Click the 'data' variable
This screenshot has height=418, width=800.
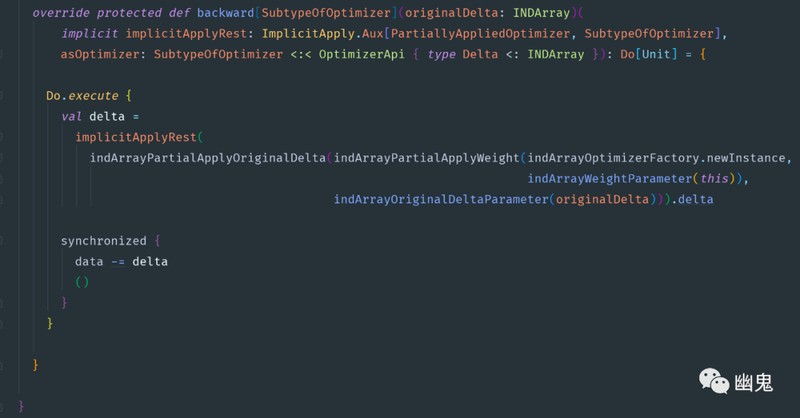[89, 262]
